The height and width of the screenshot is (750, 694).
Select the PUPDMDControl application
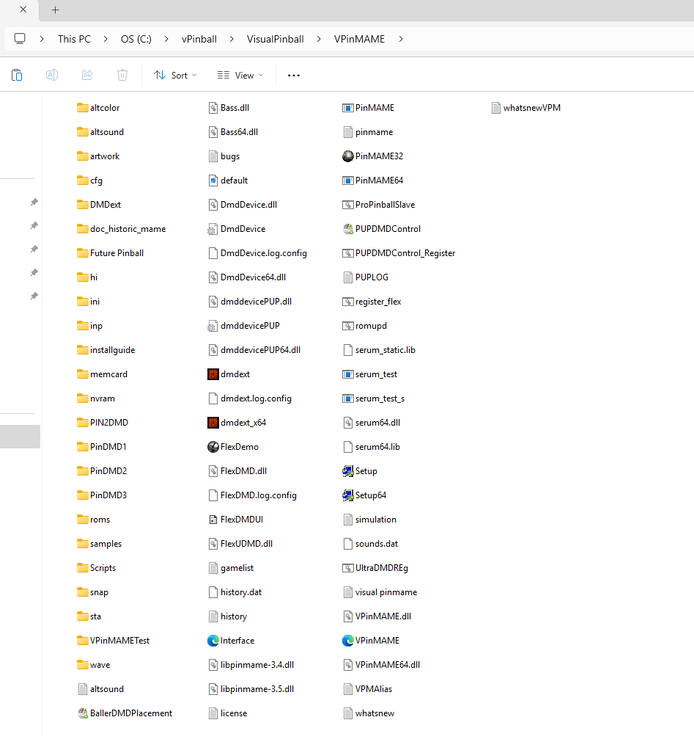pos(381,229)
